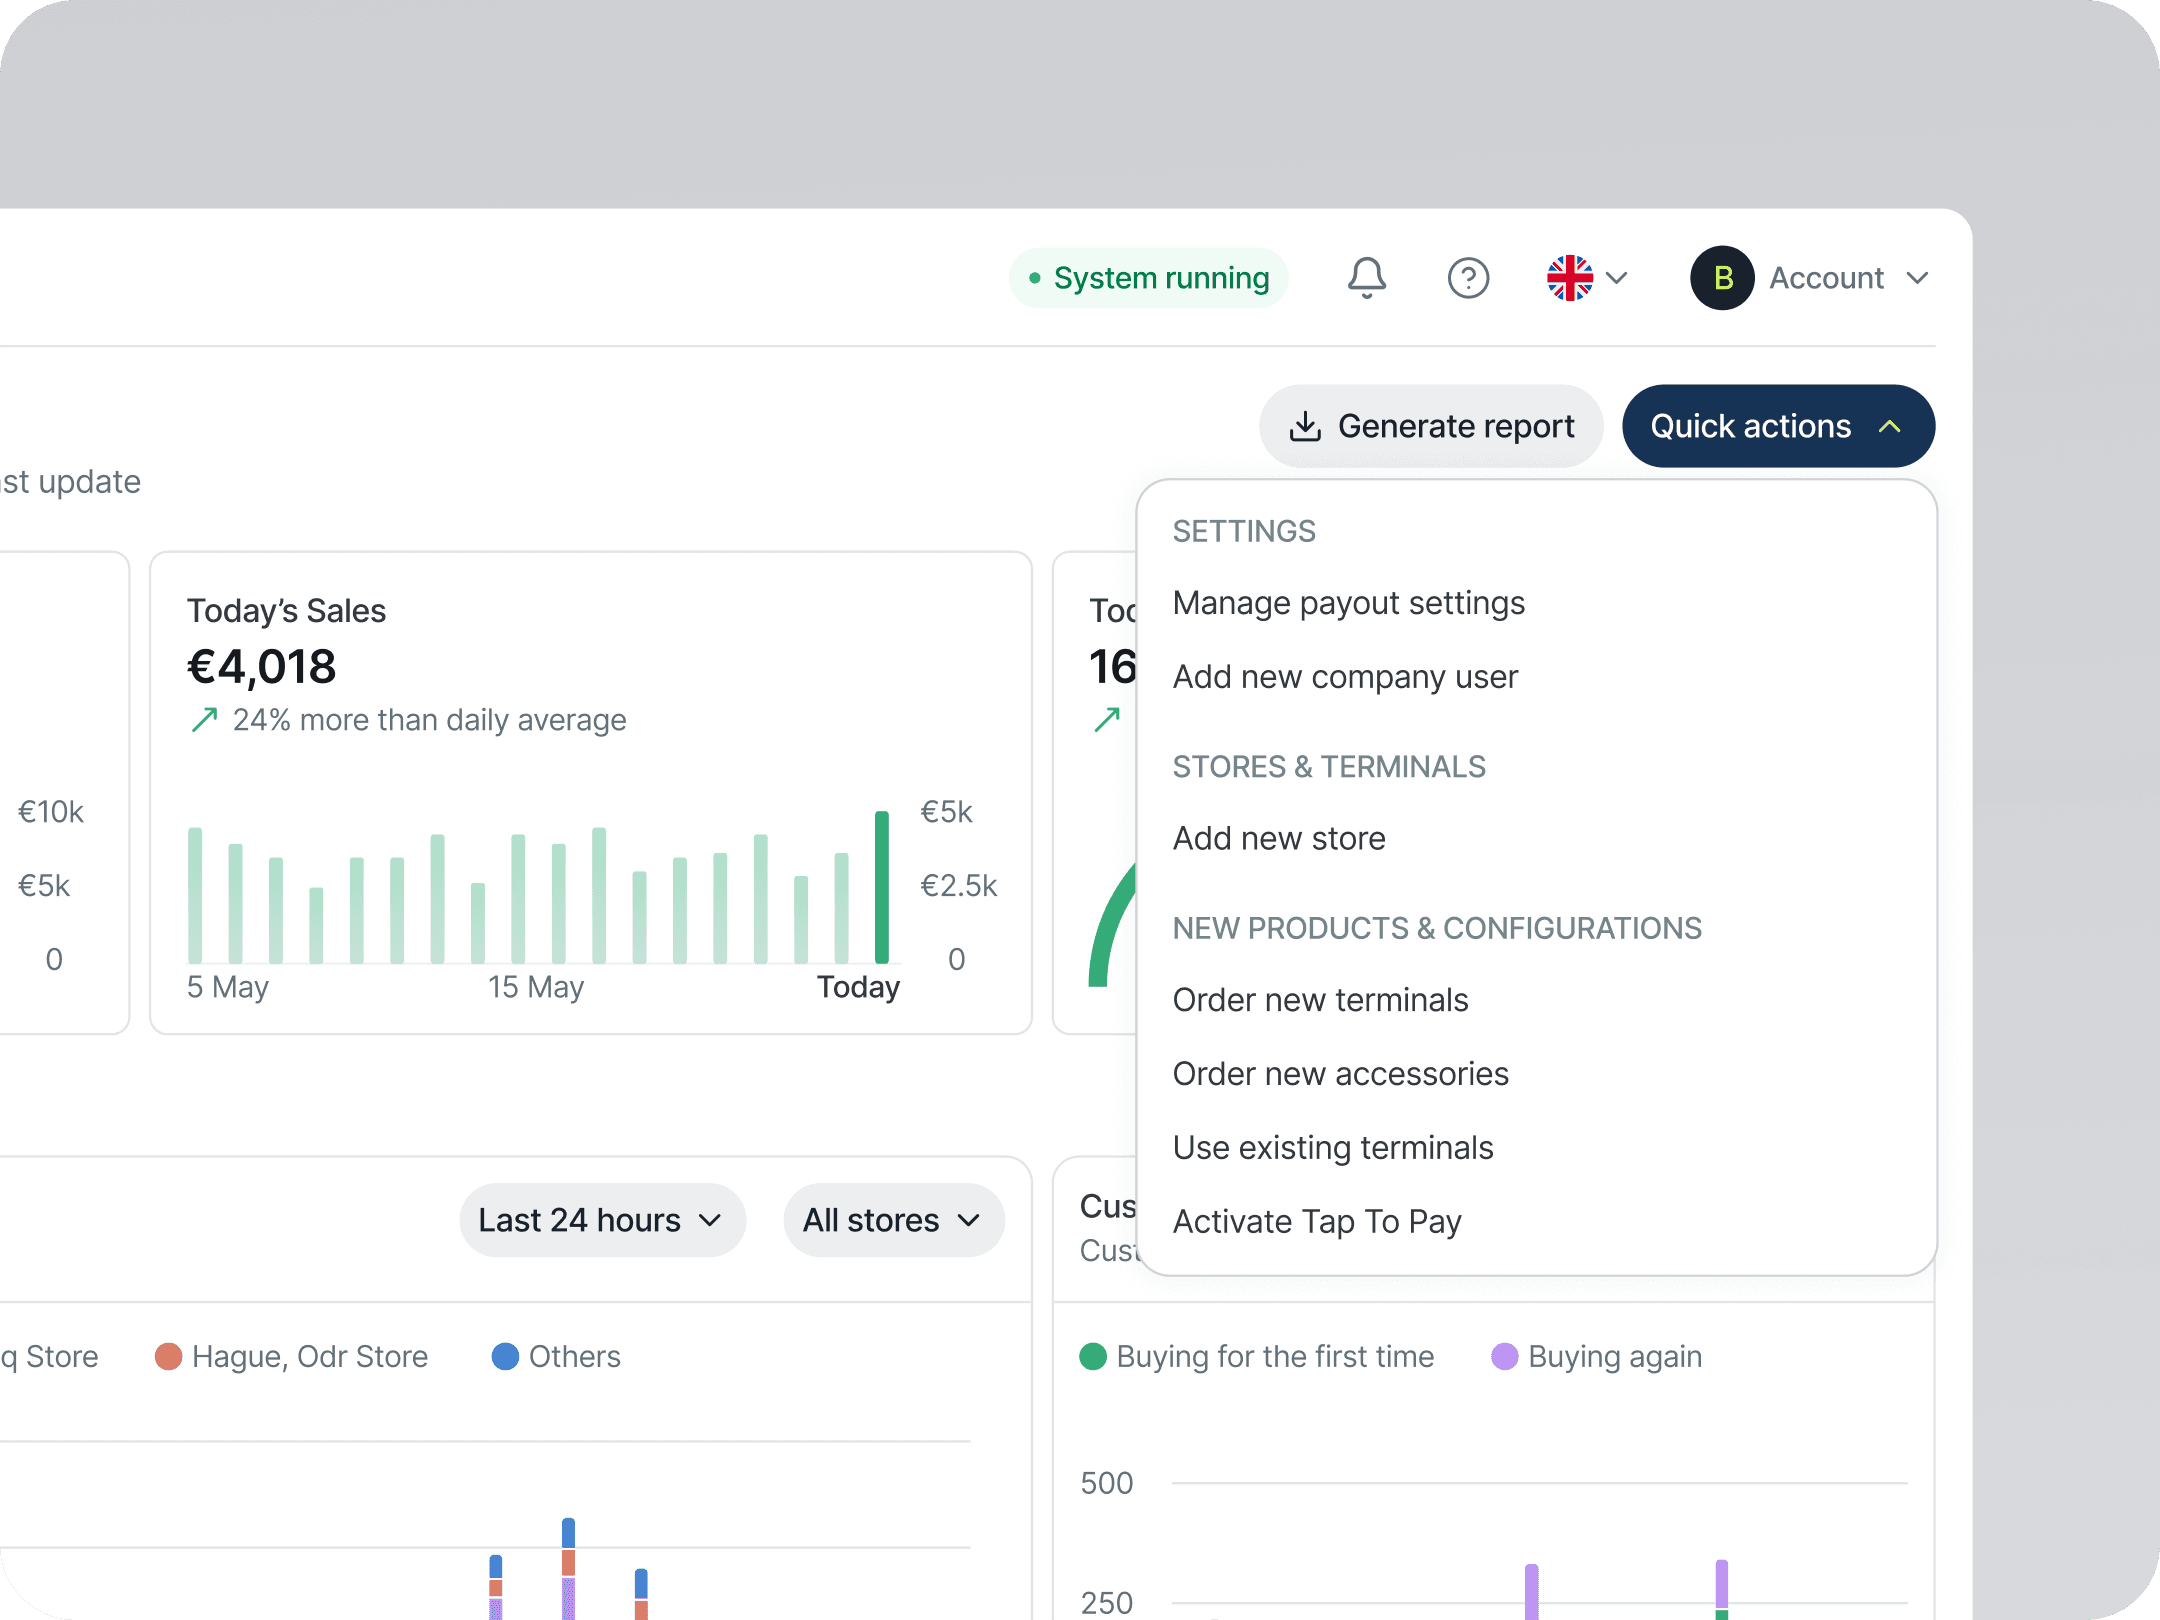Click the B account avatar
Screen dimensions: 2160x1620
tap(1722, 278)
